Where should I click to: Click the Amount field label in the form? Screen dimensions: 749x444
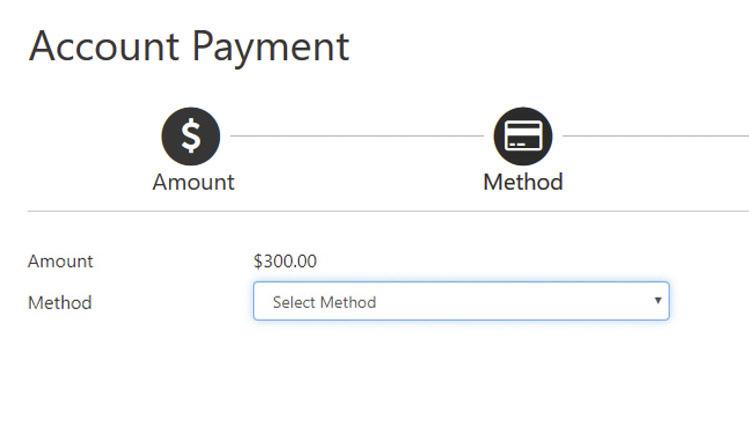click(x=60, y=261)
